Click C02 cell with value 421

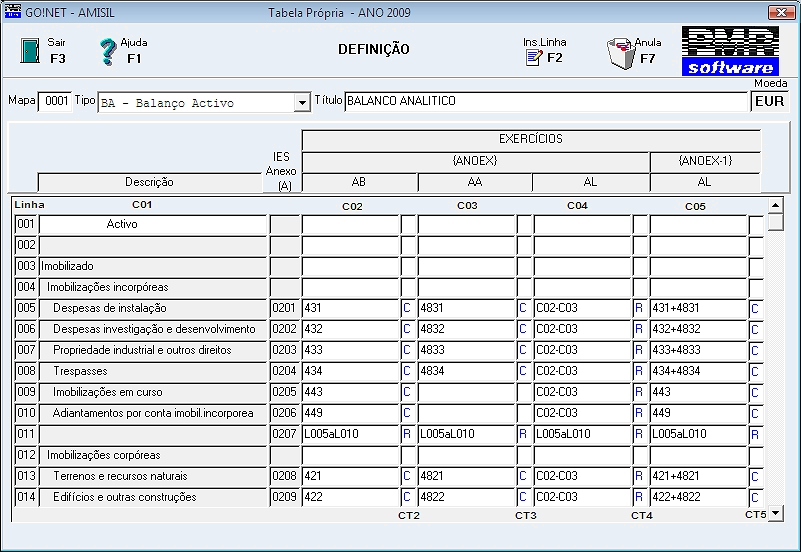click(350, 475)
